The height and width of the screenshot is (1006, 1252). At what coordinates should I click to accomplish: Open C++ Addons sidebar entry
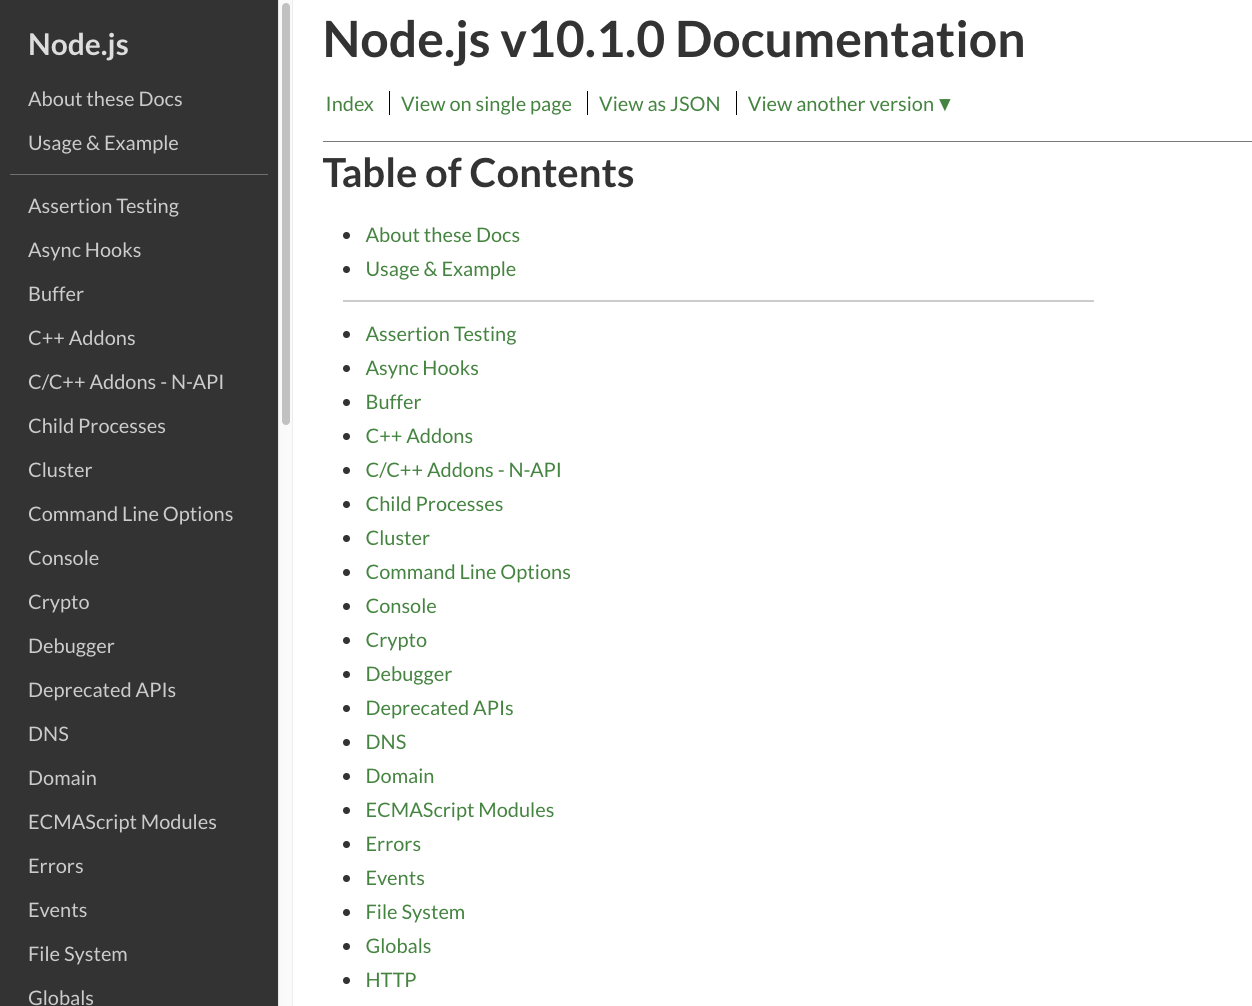point(82,338)
